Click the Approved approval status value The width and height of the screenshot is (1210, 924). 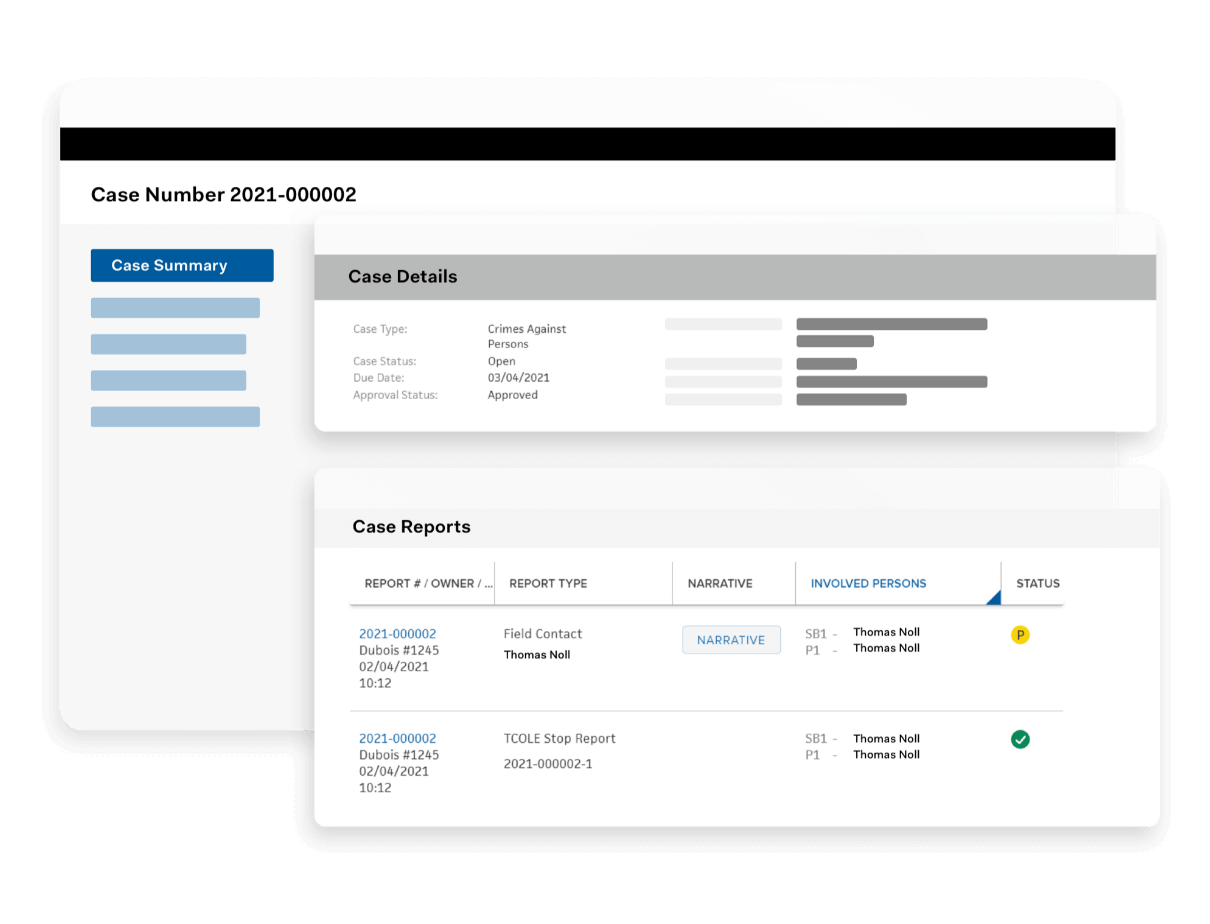click(512, 394)
